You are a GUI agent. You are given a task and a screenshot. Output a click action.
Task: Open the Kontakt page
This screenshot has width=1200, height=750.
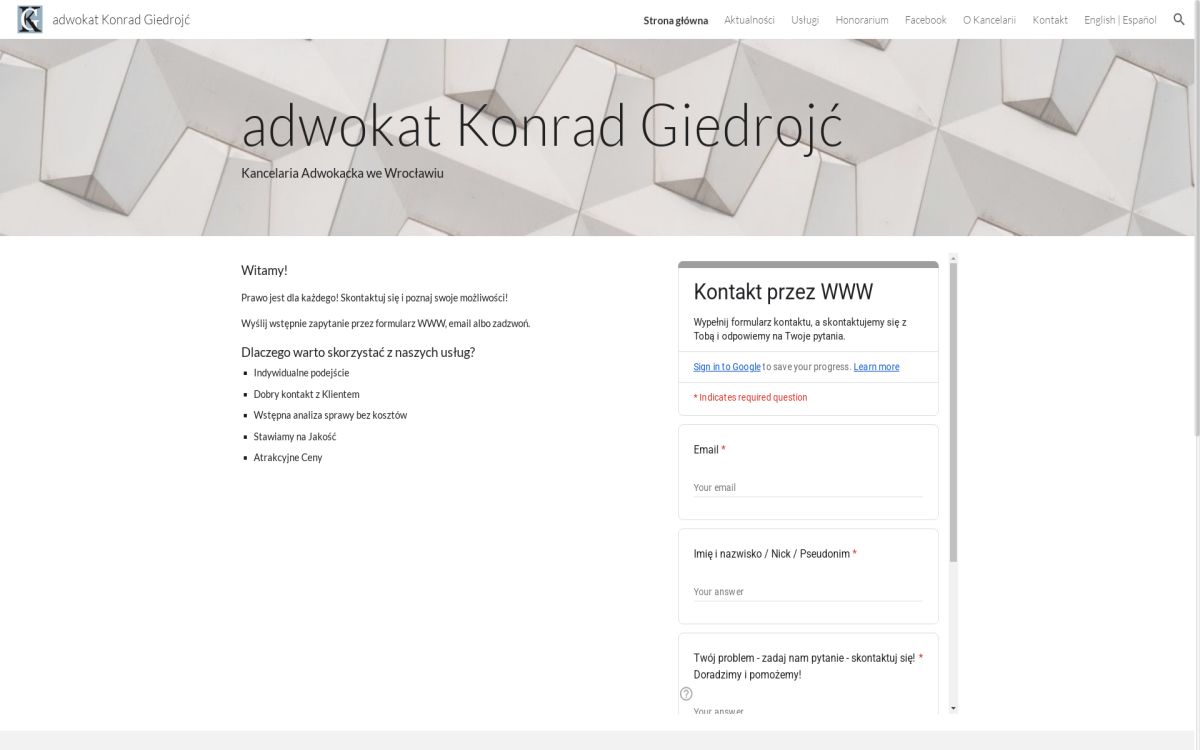(1050, 20)
